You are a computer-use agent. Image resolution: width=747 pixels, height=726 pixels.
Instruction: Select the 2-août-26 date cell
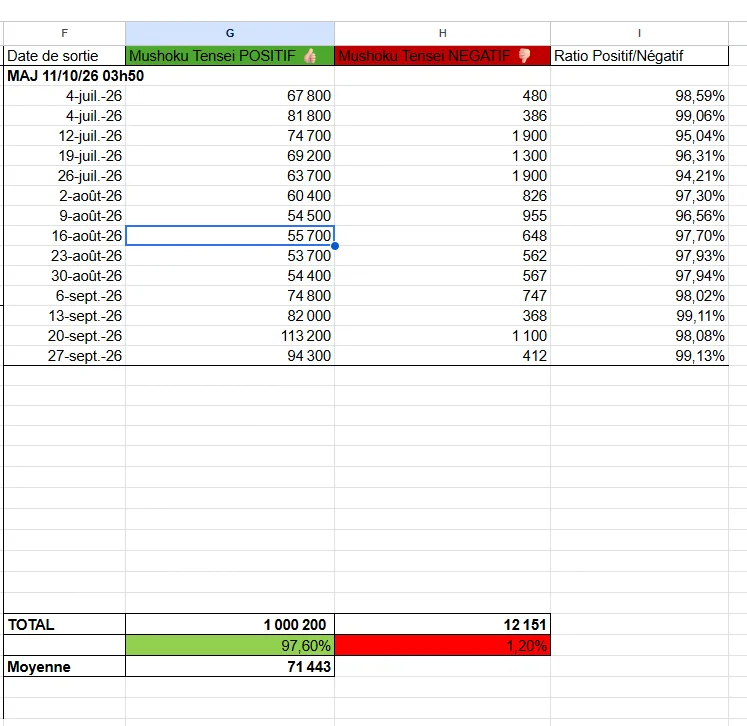64,196
